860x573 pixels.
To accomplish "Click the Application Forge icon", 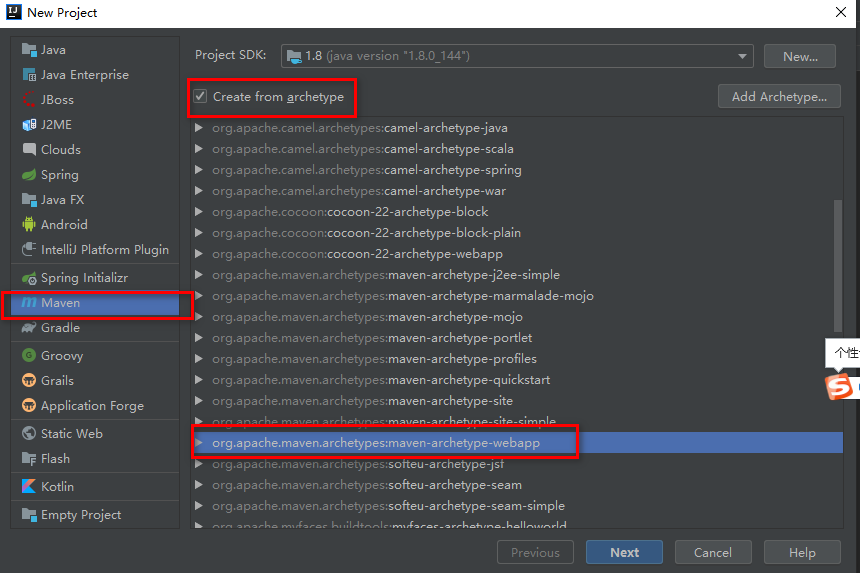I will pyautogui.click(x=29, y=405).
